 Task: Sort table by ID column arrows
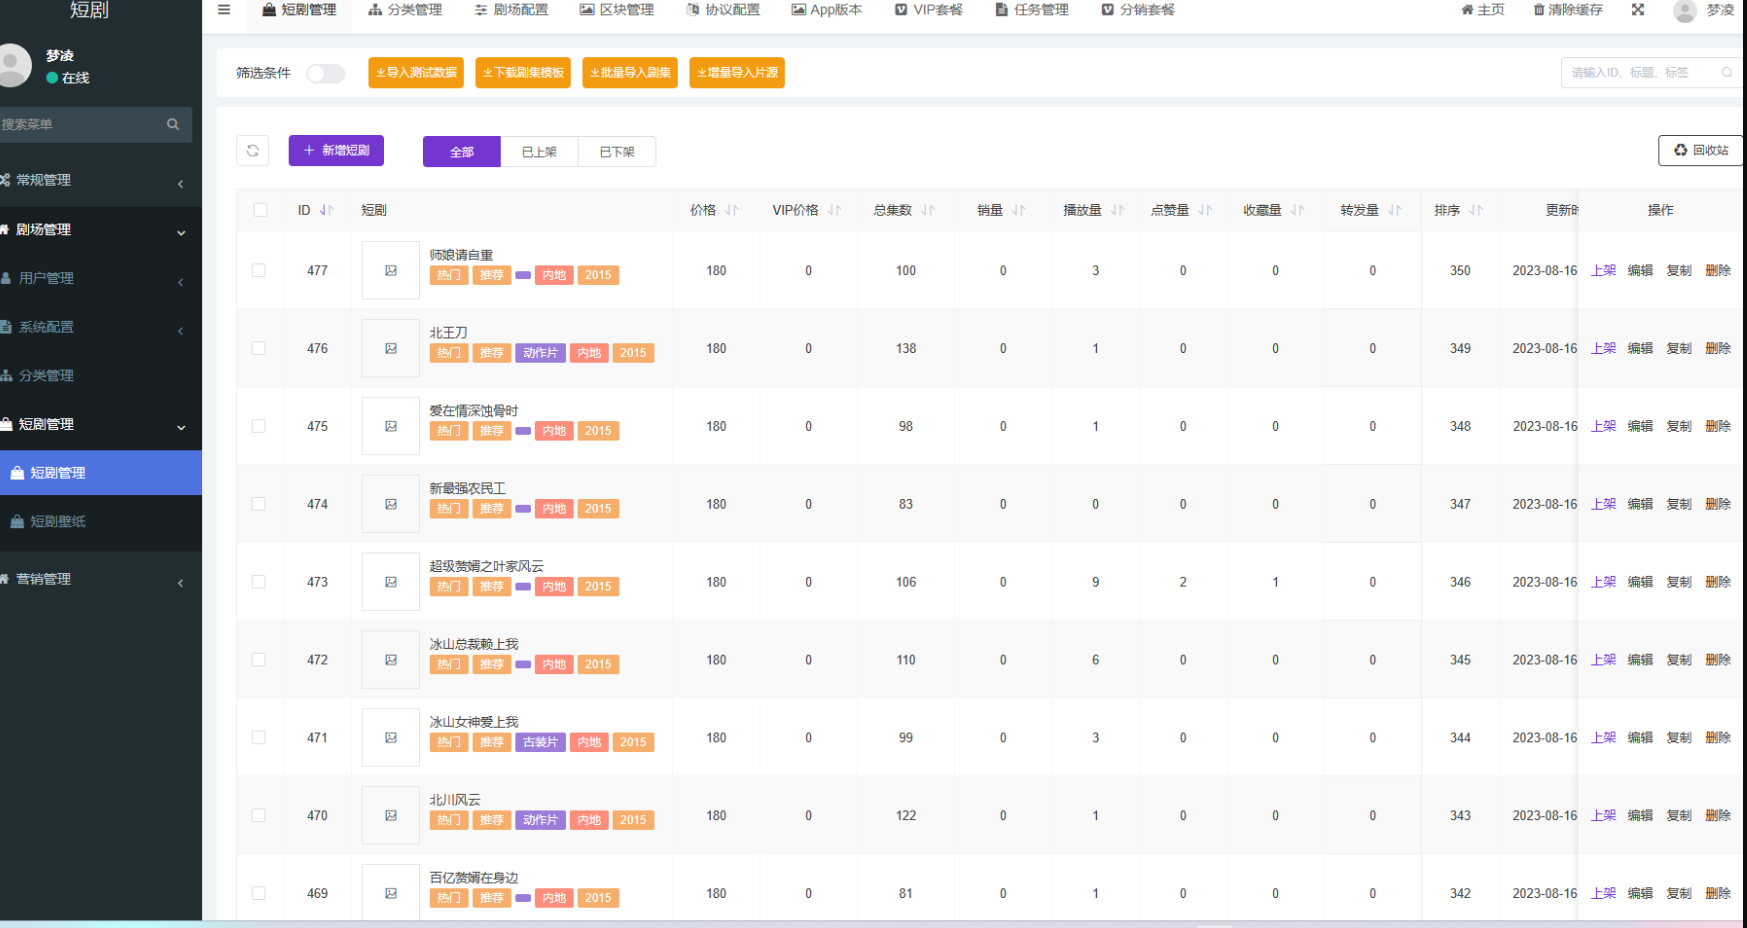click(326, 211)
